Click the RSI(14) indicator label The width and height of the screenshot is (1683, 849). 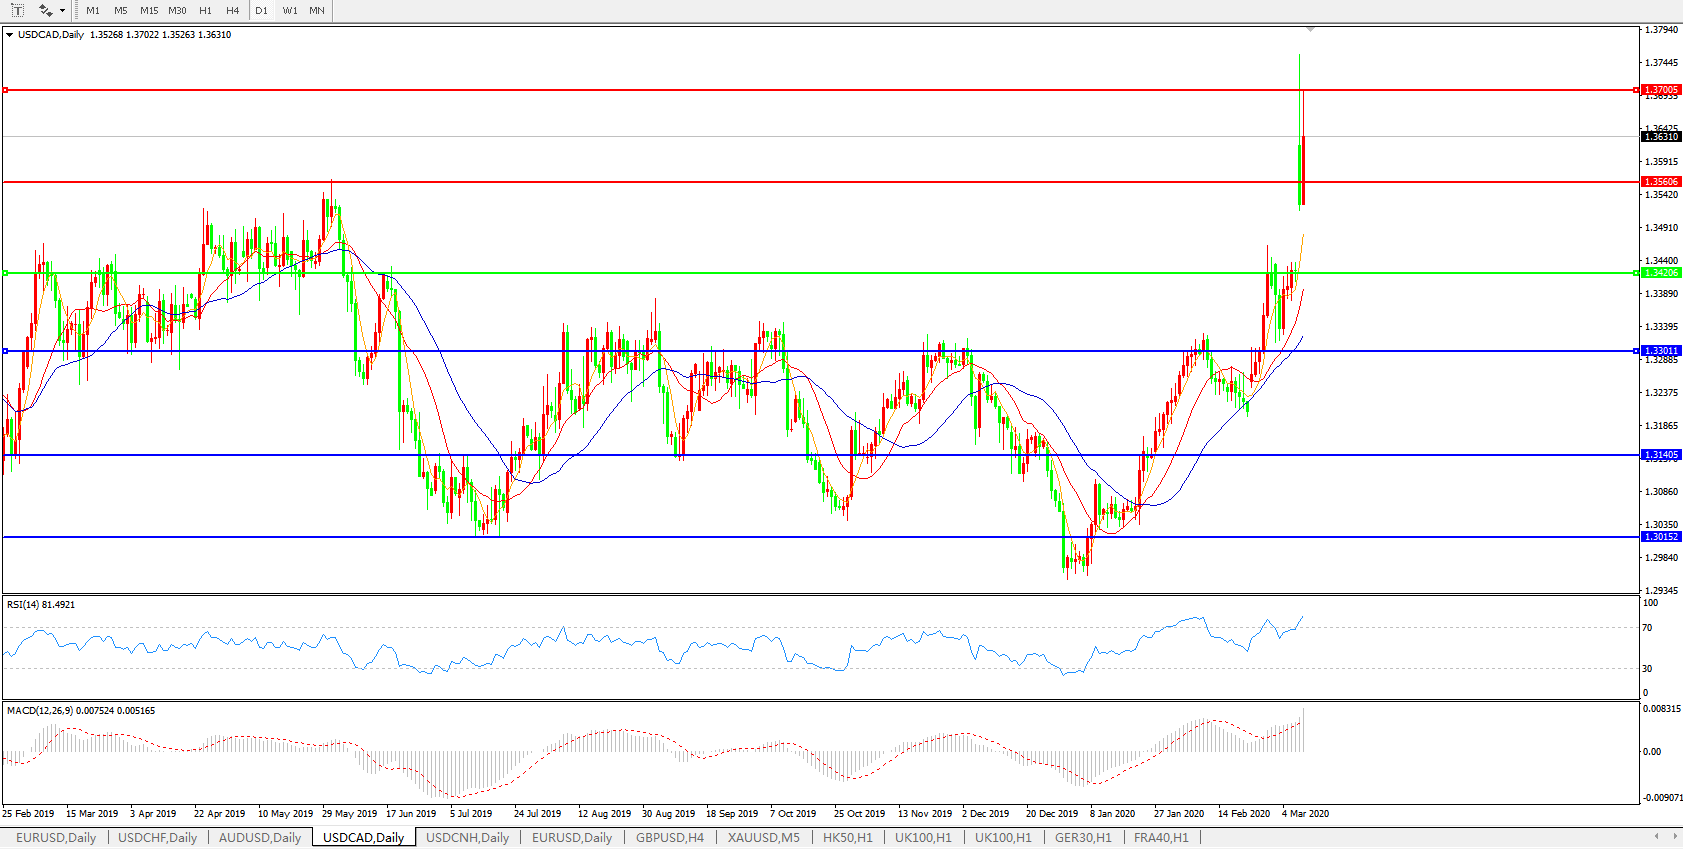coord(41,605)
